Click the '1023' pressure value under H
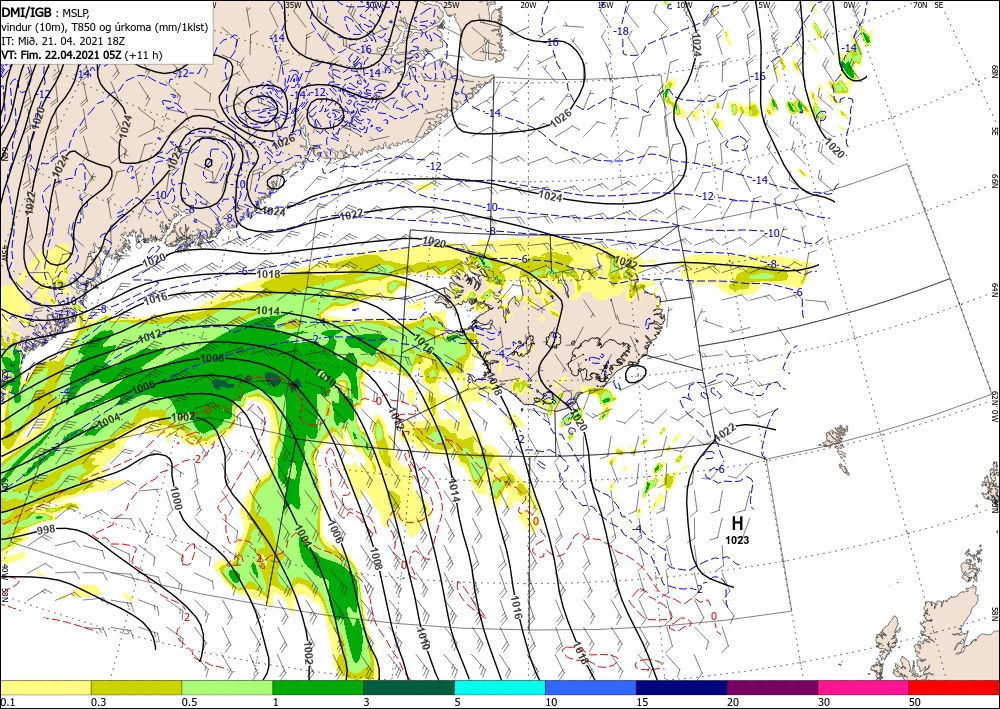 point(737,540)
